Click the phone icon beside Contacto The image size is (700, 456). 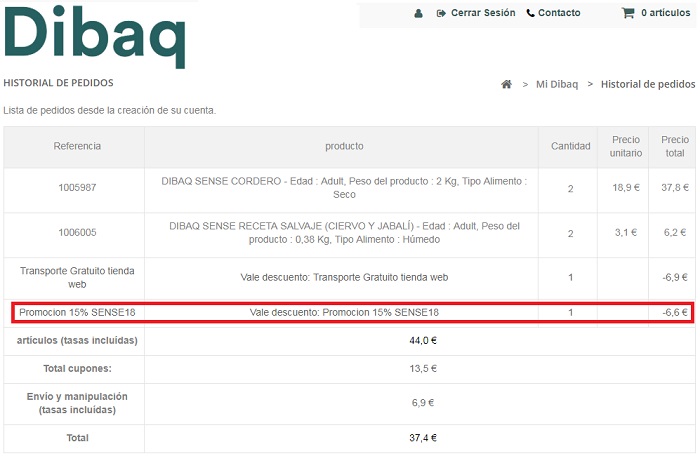point(530,14)
